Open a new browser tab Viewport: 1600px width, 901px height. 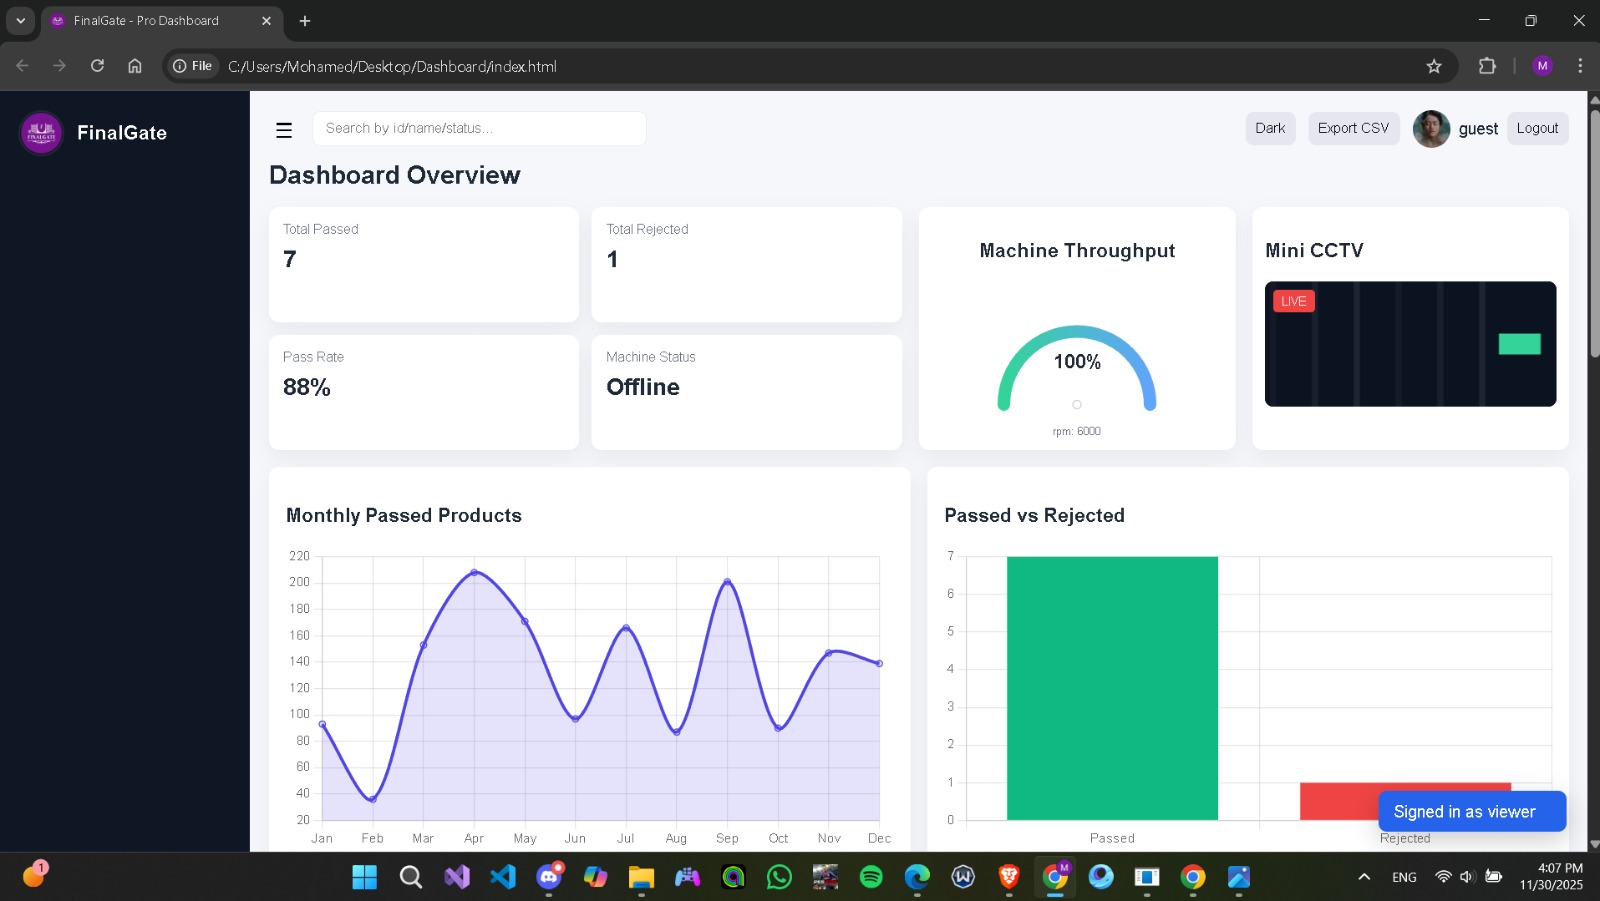point(305,20)
